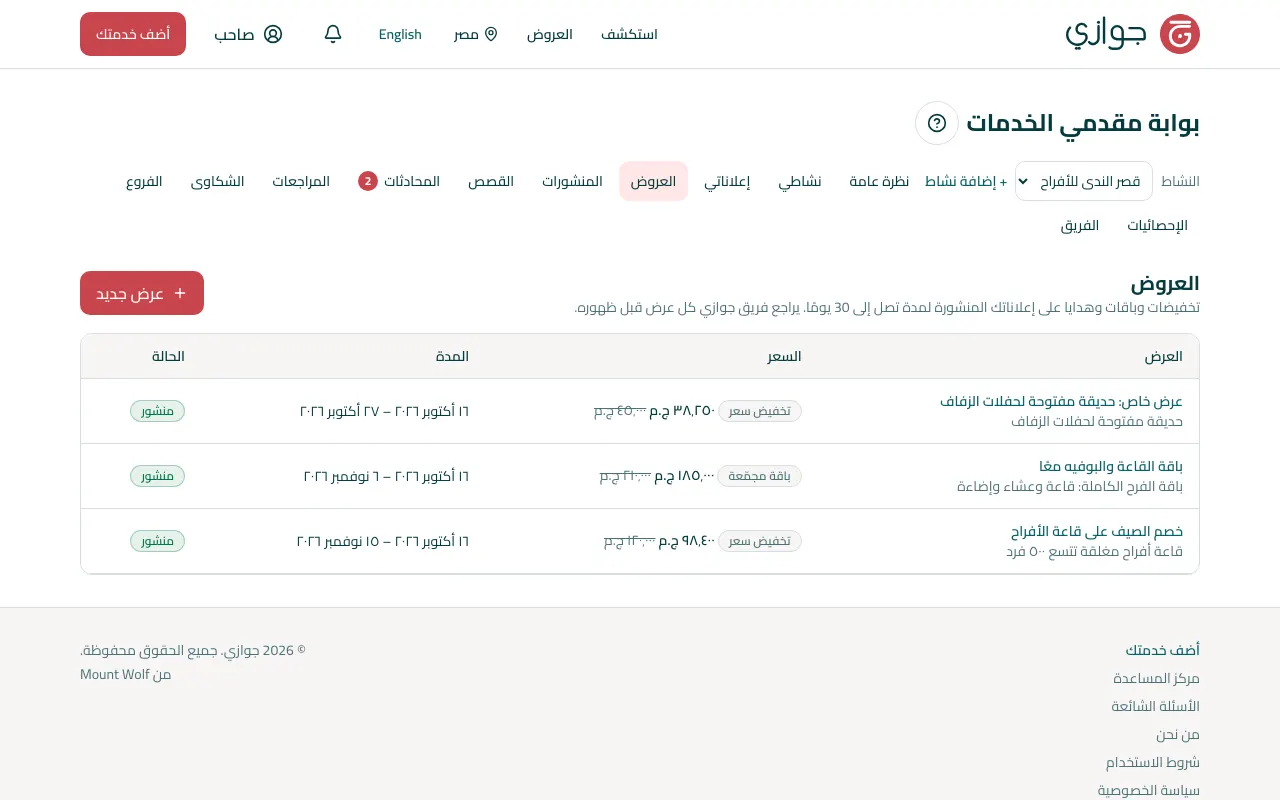Switch to the القصص tab
The width and height of the screenshot is (1280, 800).
tap(491, 181)
